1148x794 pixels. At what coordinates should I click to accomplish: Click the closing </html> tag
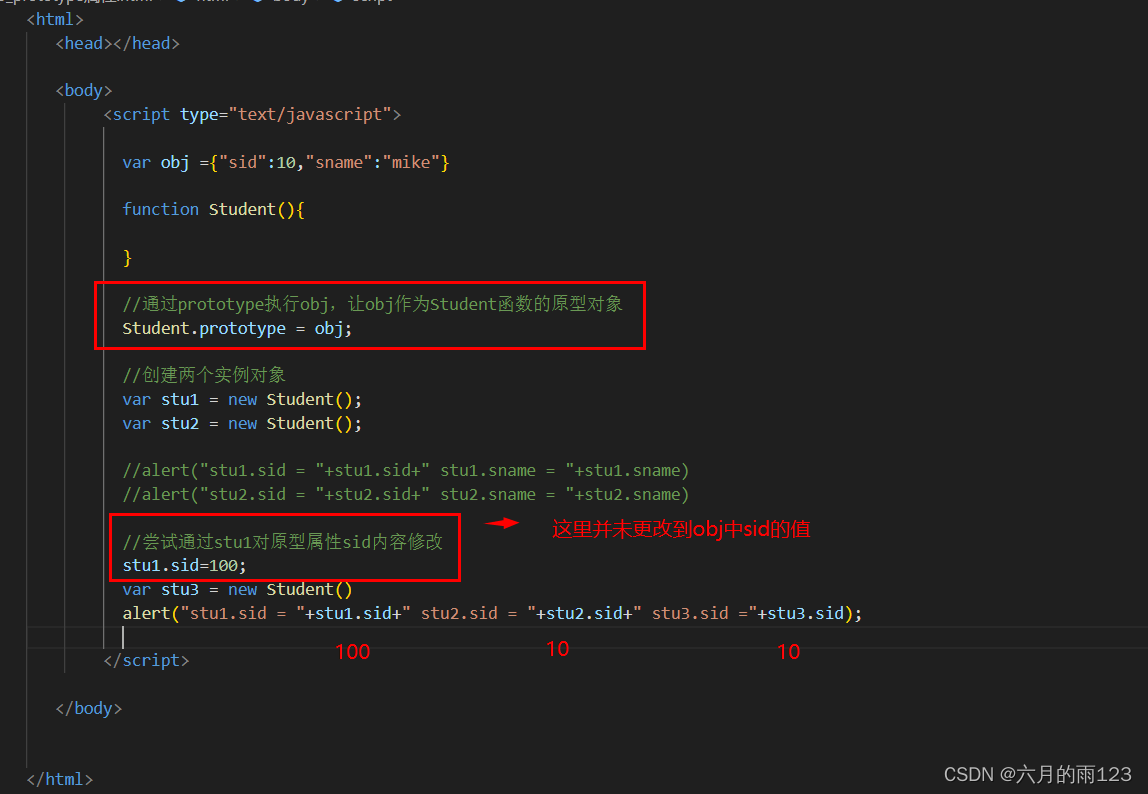click(60, 779)
